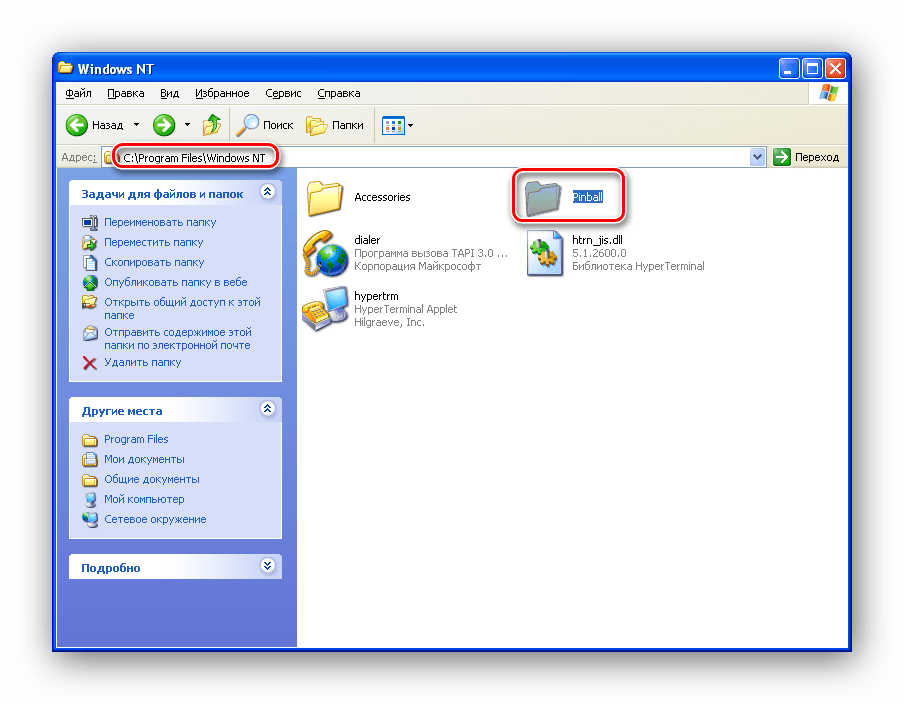
Task: Toggle the Папки folders pane button
Action: [x=335, y=125]
